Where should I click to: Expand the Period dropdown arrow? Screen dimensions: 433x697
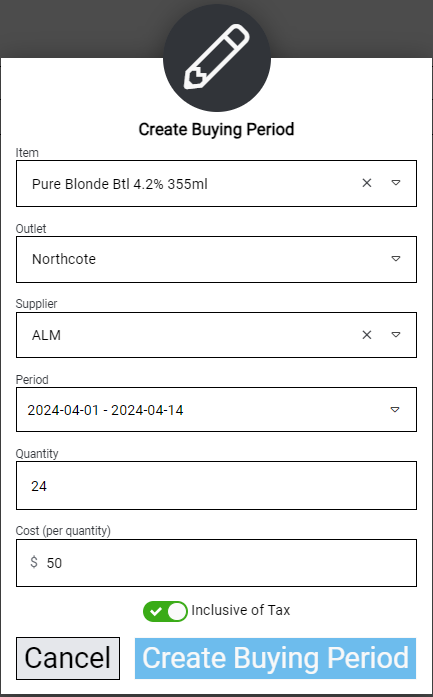(395, 409)
